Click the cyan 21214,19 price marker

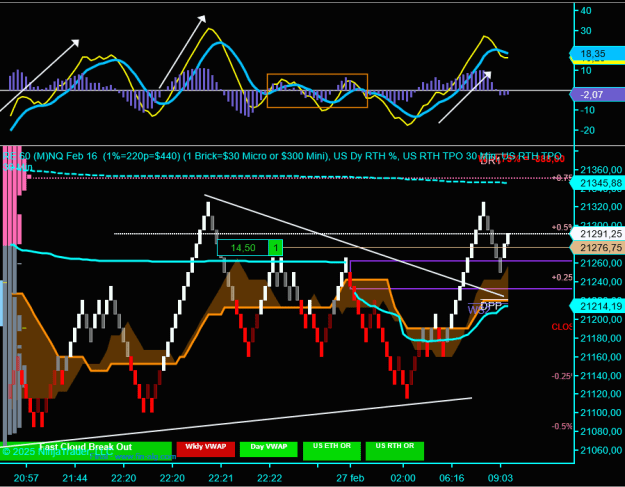pos(597,306)
